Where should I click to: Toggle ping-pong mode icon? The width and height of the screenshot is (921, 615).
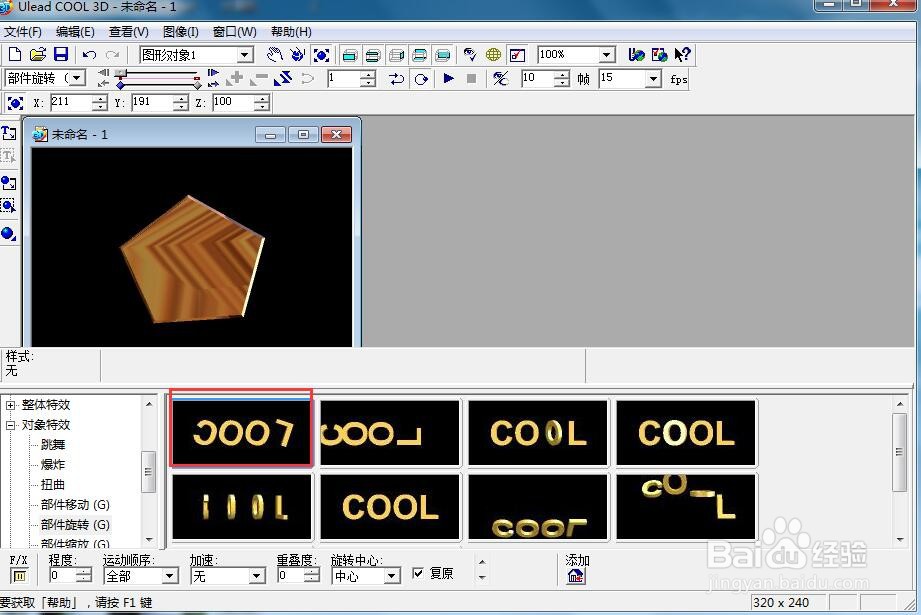tap(396, 79)
